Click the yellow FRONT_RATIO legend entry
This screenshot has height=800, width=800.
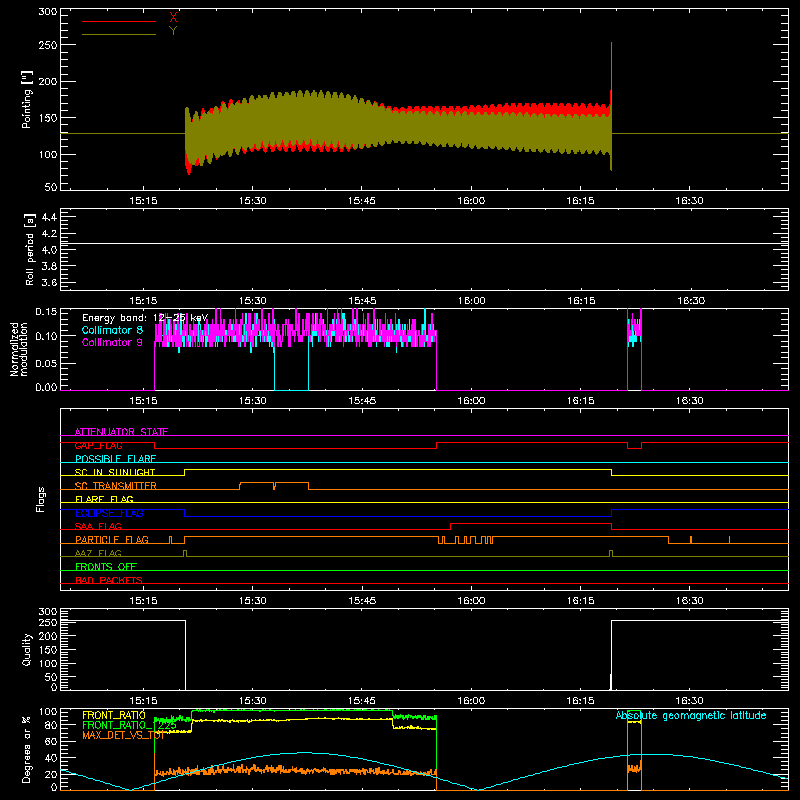114,715
